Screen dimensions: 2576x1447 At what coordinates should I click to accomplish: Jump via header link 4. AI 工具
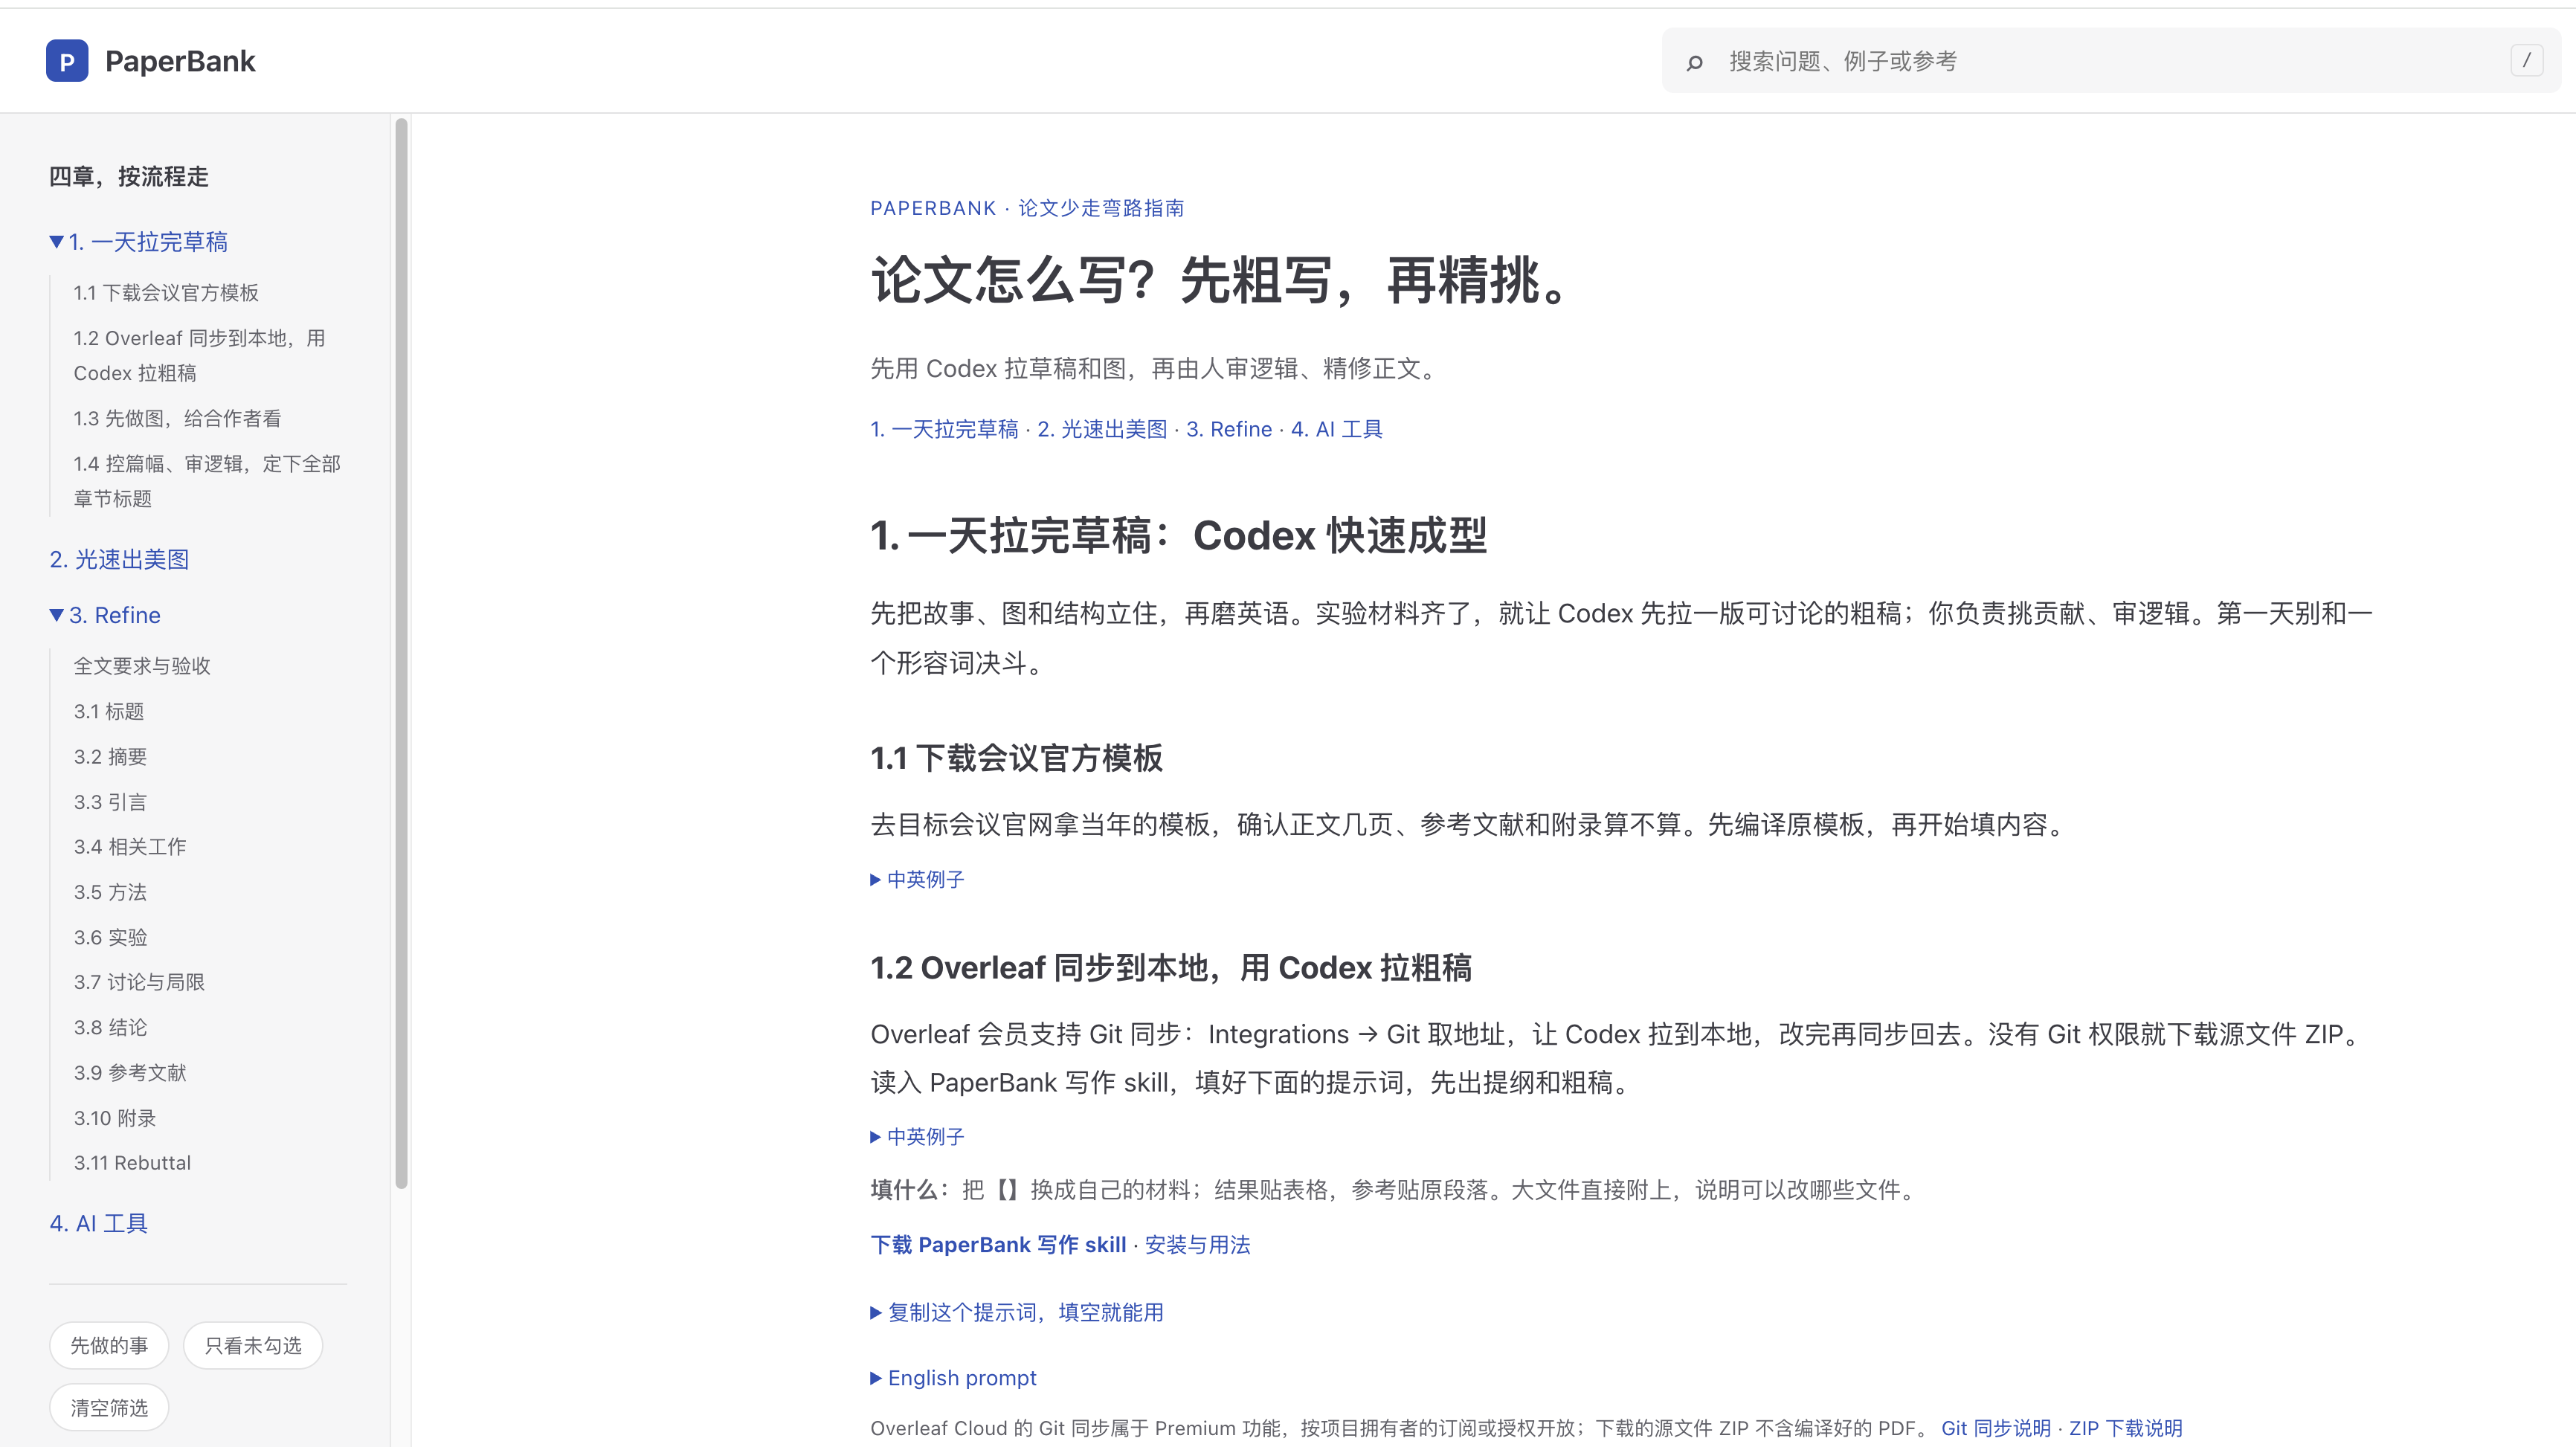[1337, 429]
